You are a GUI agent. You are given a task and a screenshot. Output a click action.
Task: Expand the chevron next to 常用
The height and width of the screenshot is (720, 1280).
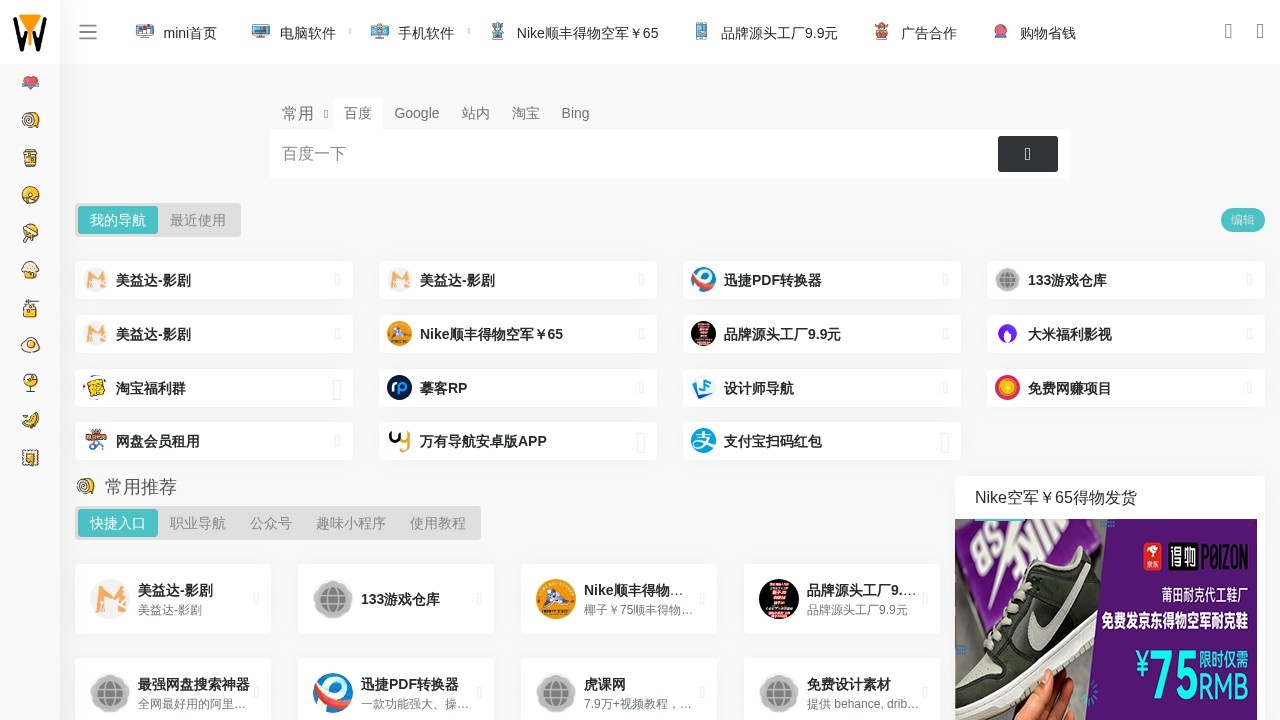pyautogui.click(x=325, y=114)
